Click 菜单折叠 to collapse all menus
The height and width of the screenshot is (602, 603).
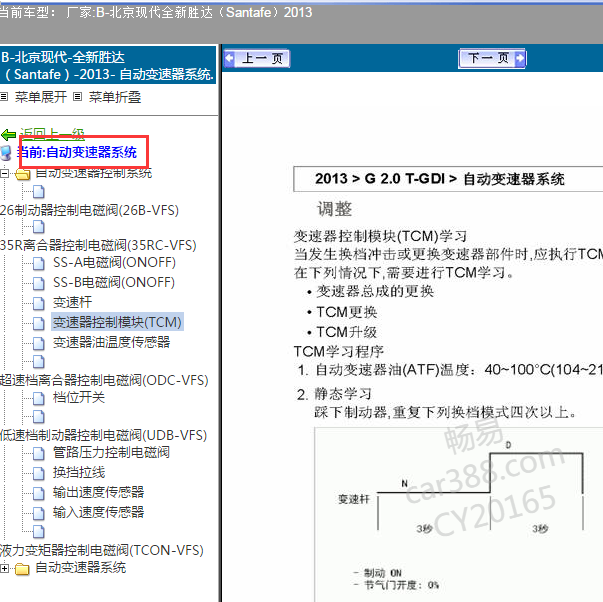pyautogui.click(x=115, y=97)
